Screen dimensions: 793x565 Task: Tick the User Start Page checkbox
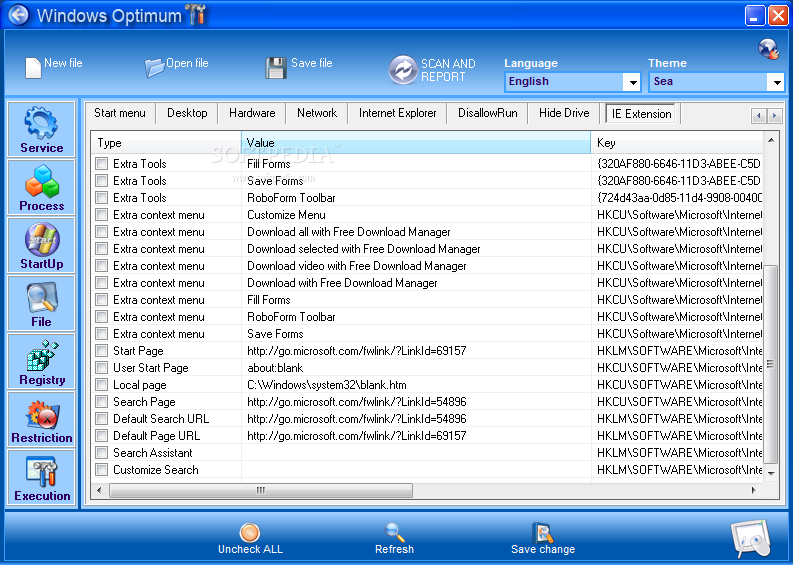[102, 367]
